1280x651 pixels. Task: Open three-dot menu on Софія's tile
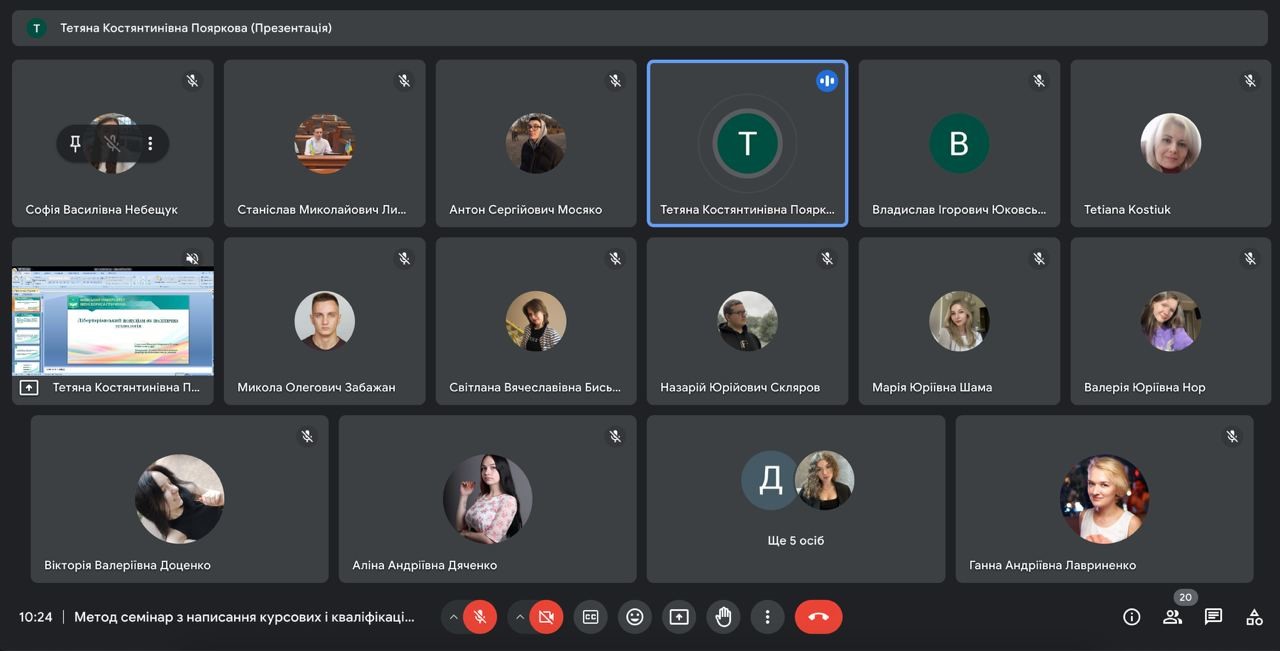pos(150,144)
